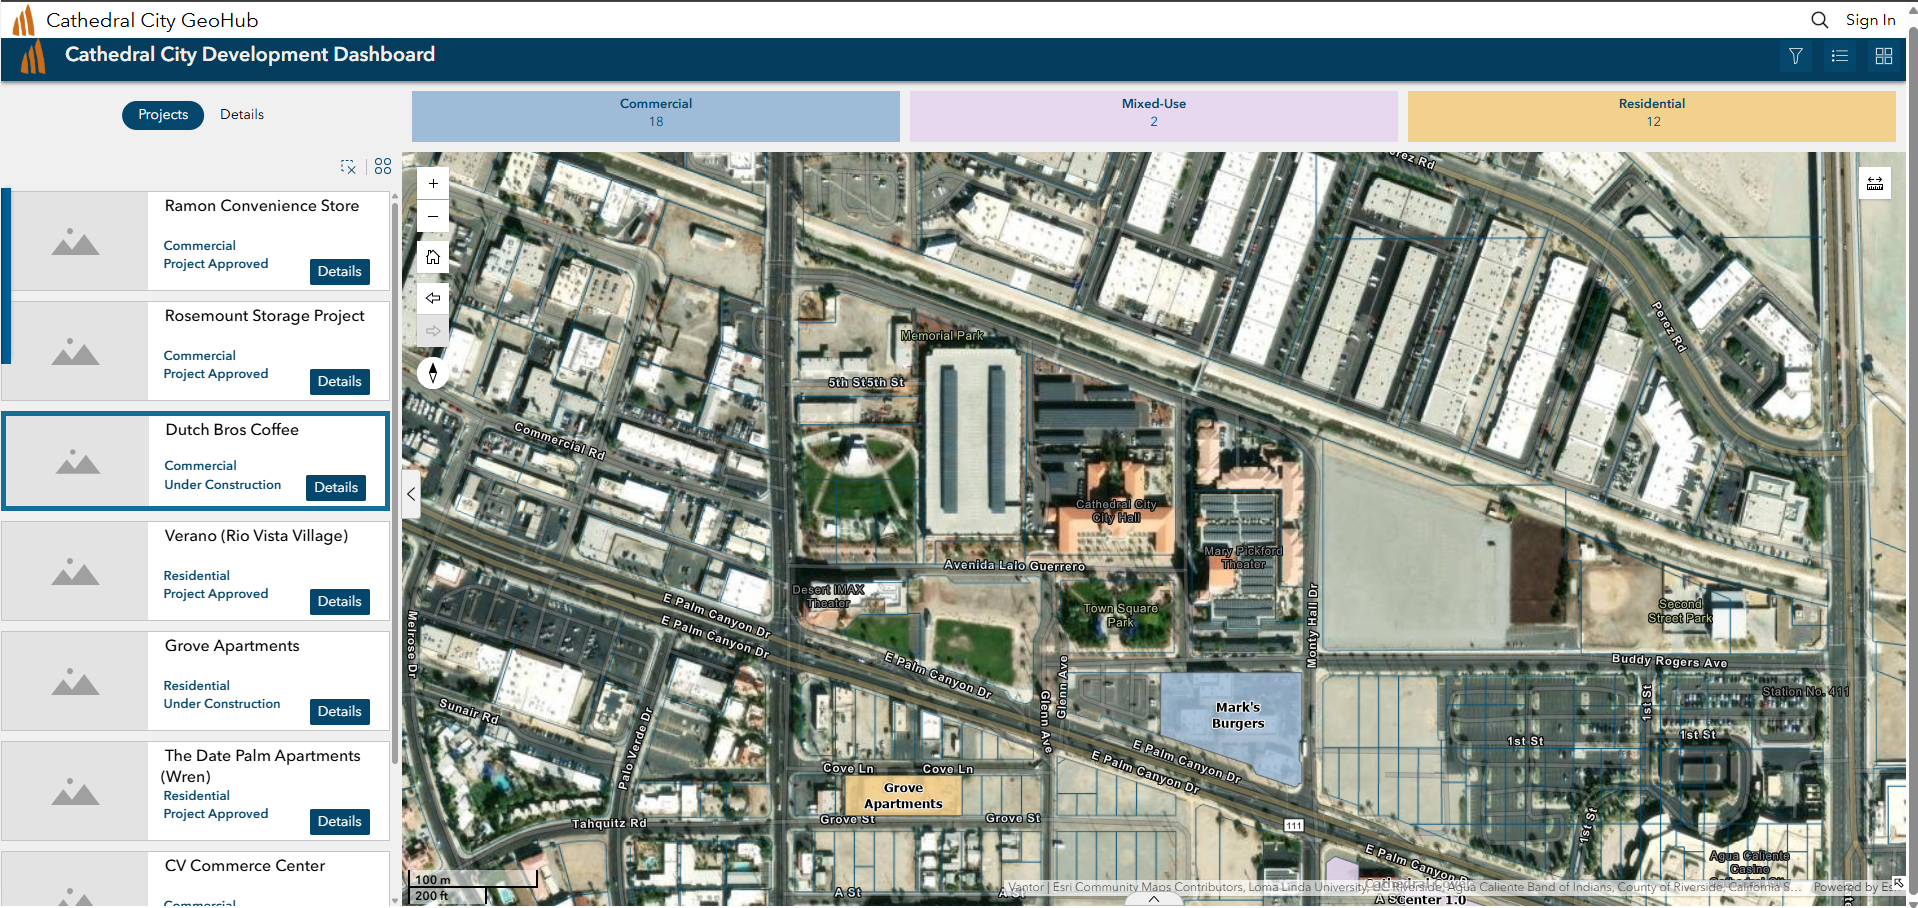
Task: Clear selection in the projects list
Action: click(x=348, y=167)
